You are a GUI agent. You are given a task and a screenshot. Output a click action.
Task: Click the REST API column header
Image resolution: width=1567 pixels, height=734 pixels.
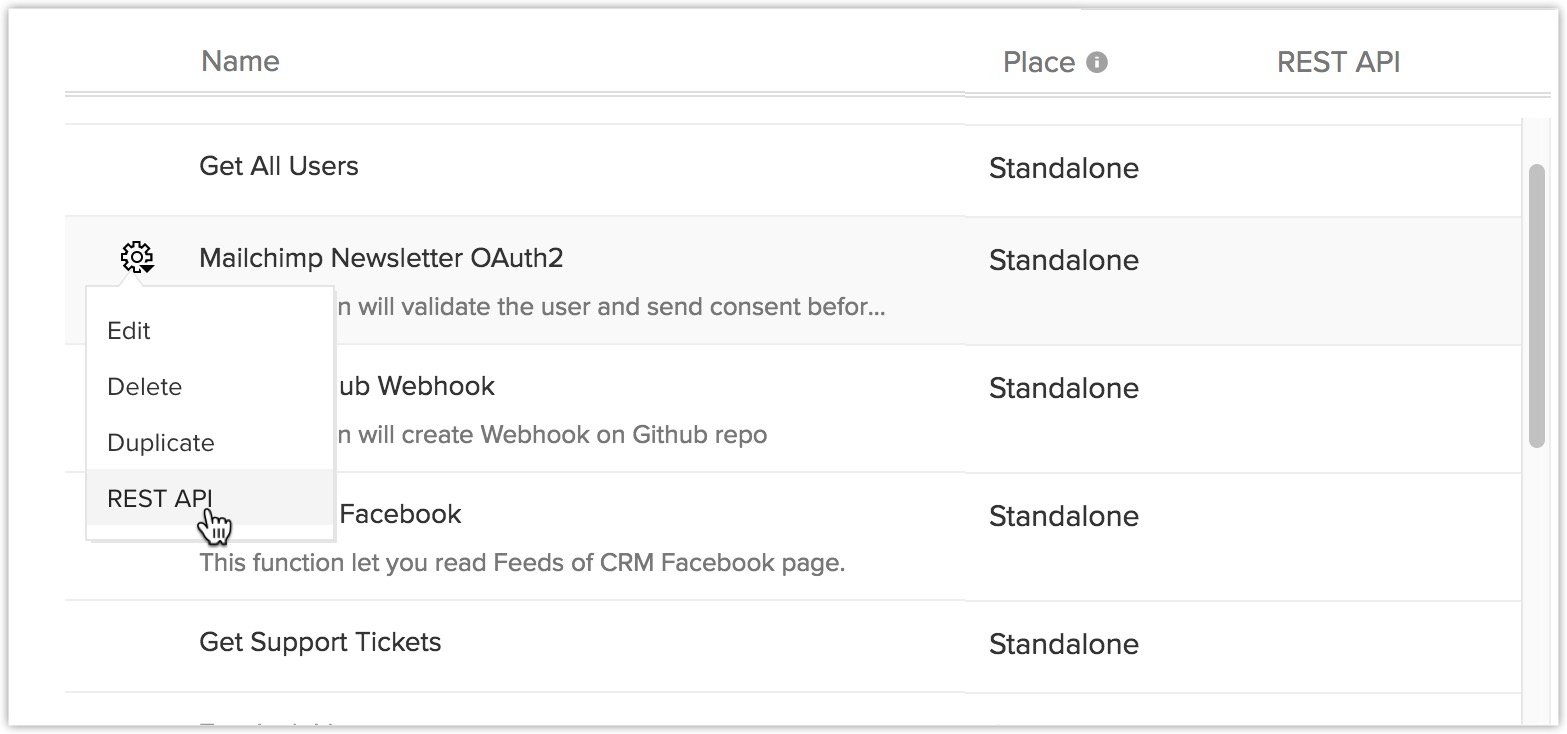[x=1338, y=62]
